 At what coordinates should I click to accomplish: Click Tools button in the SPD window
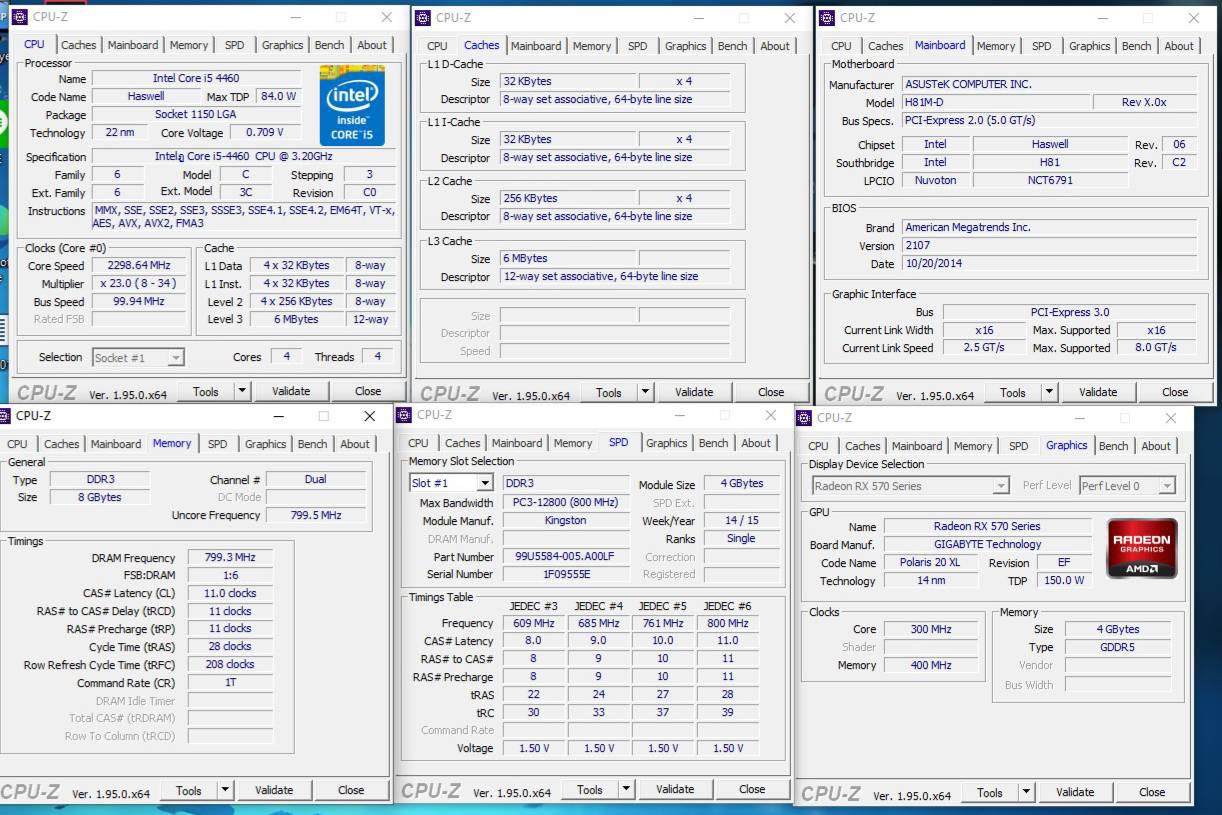coord(590,789)
